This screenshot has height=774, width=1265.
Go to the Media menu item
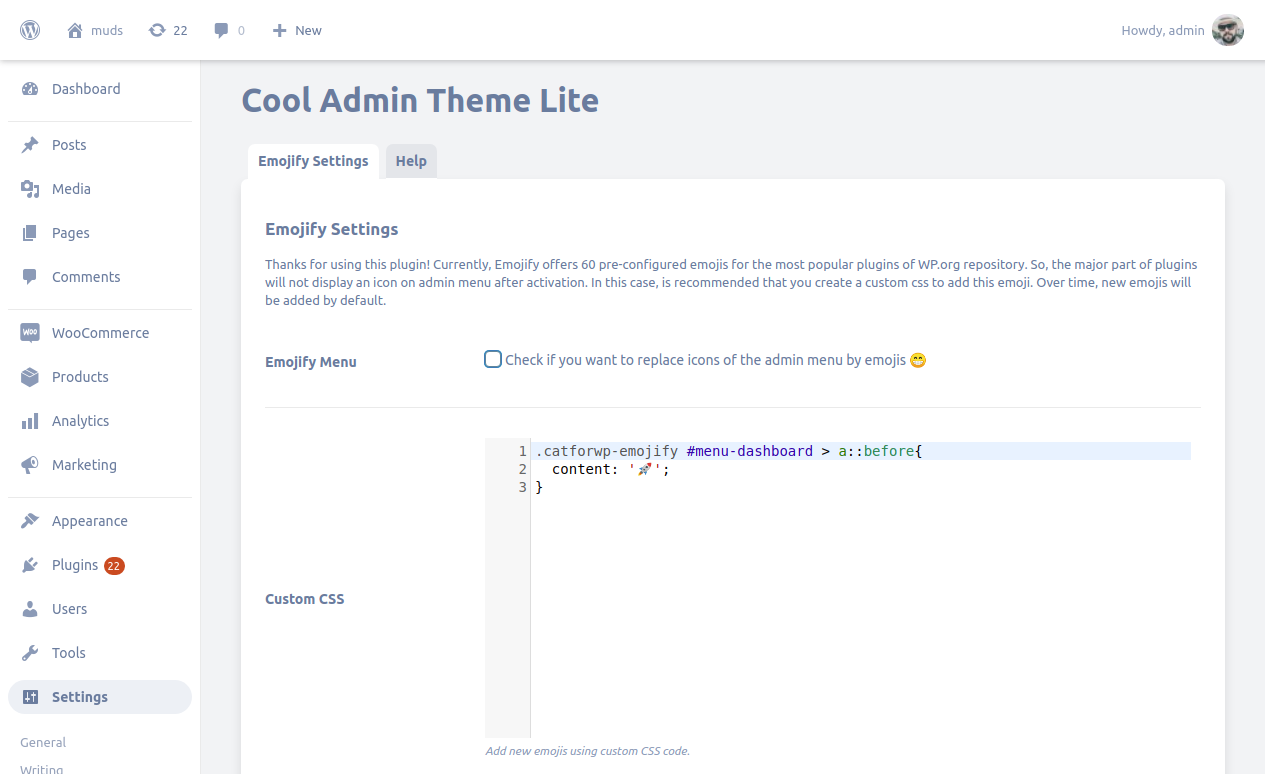click(100, 189)
